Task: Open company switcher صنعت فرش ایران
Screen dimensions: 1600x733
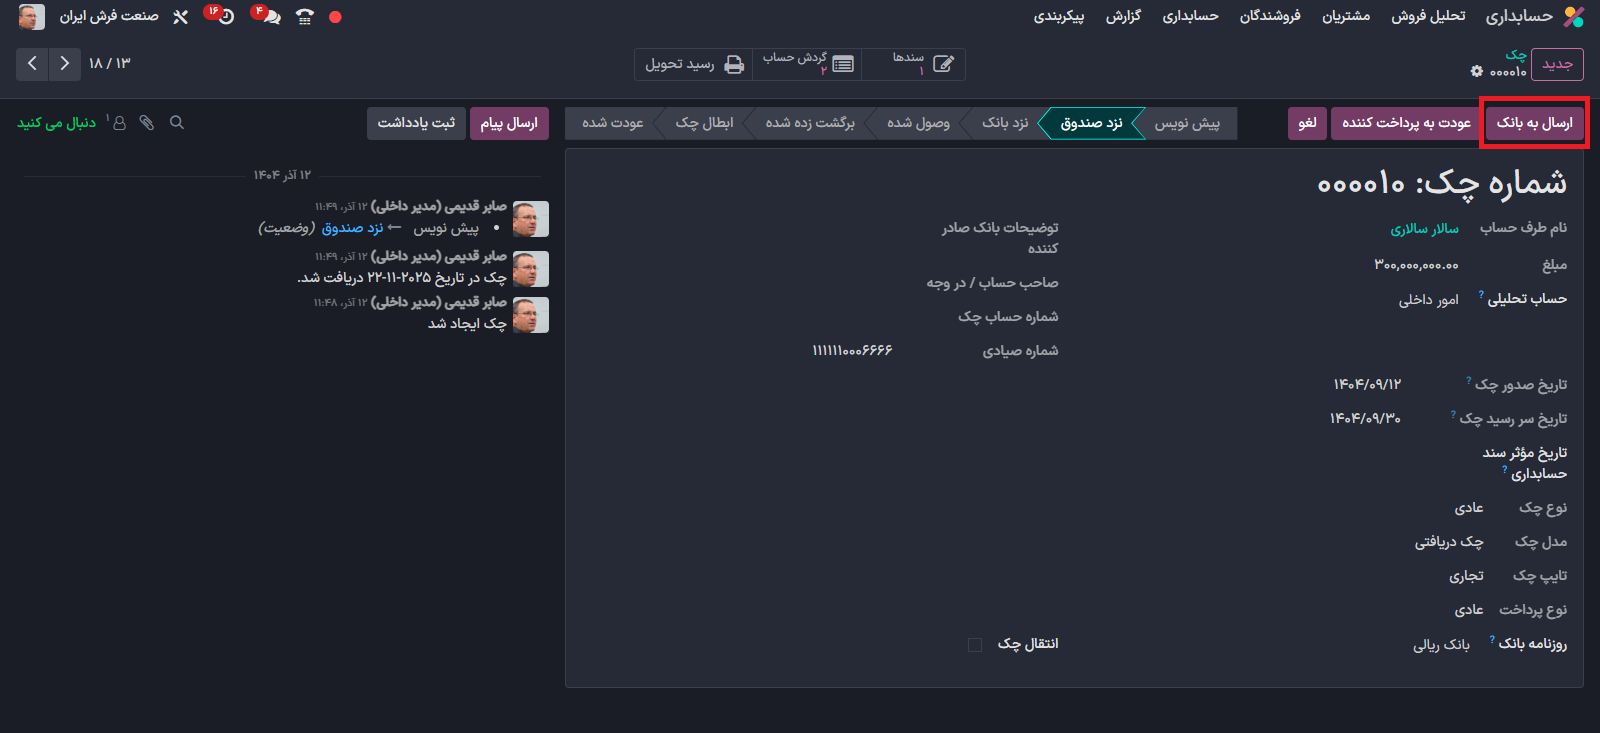Action: click(x=109, y=17)
